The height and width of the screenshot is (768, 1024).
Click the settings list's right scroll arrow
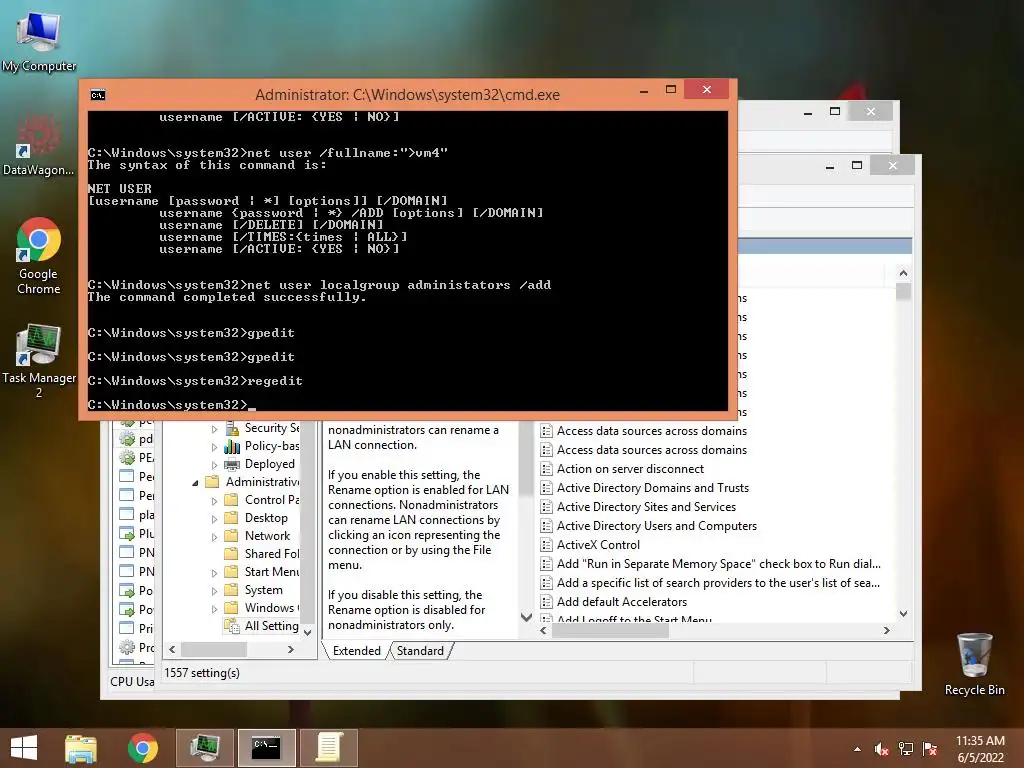(886, 630)
